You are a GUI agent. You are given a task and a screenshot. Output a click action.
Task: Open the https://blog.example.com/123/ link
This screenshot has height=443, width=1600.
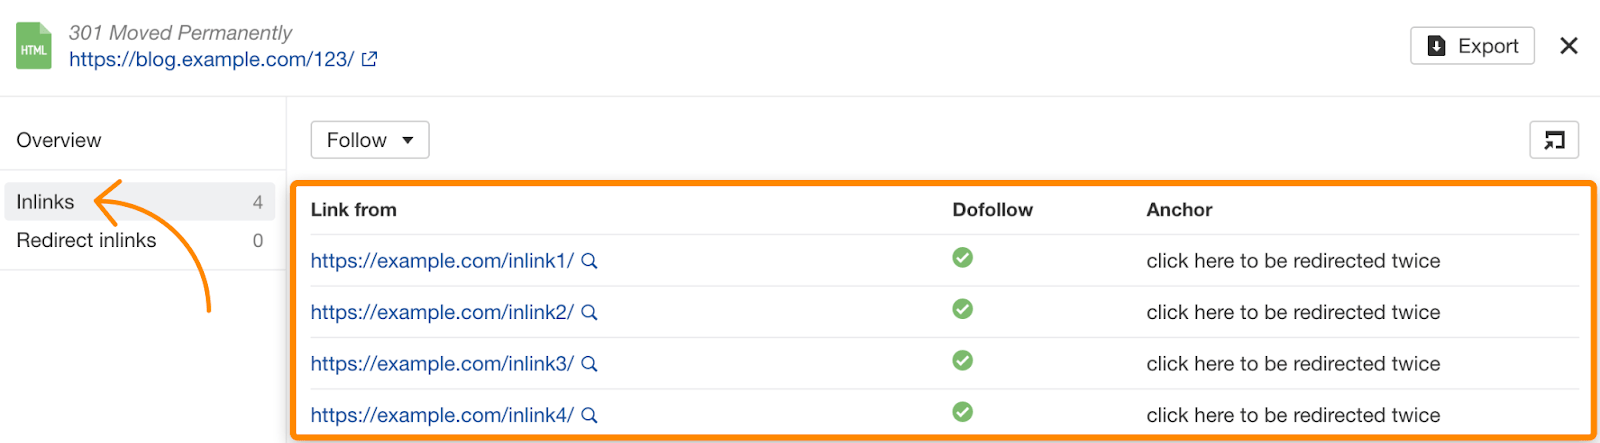click(211, 59)
